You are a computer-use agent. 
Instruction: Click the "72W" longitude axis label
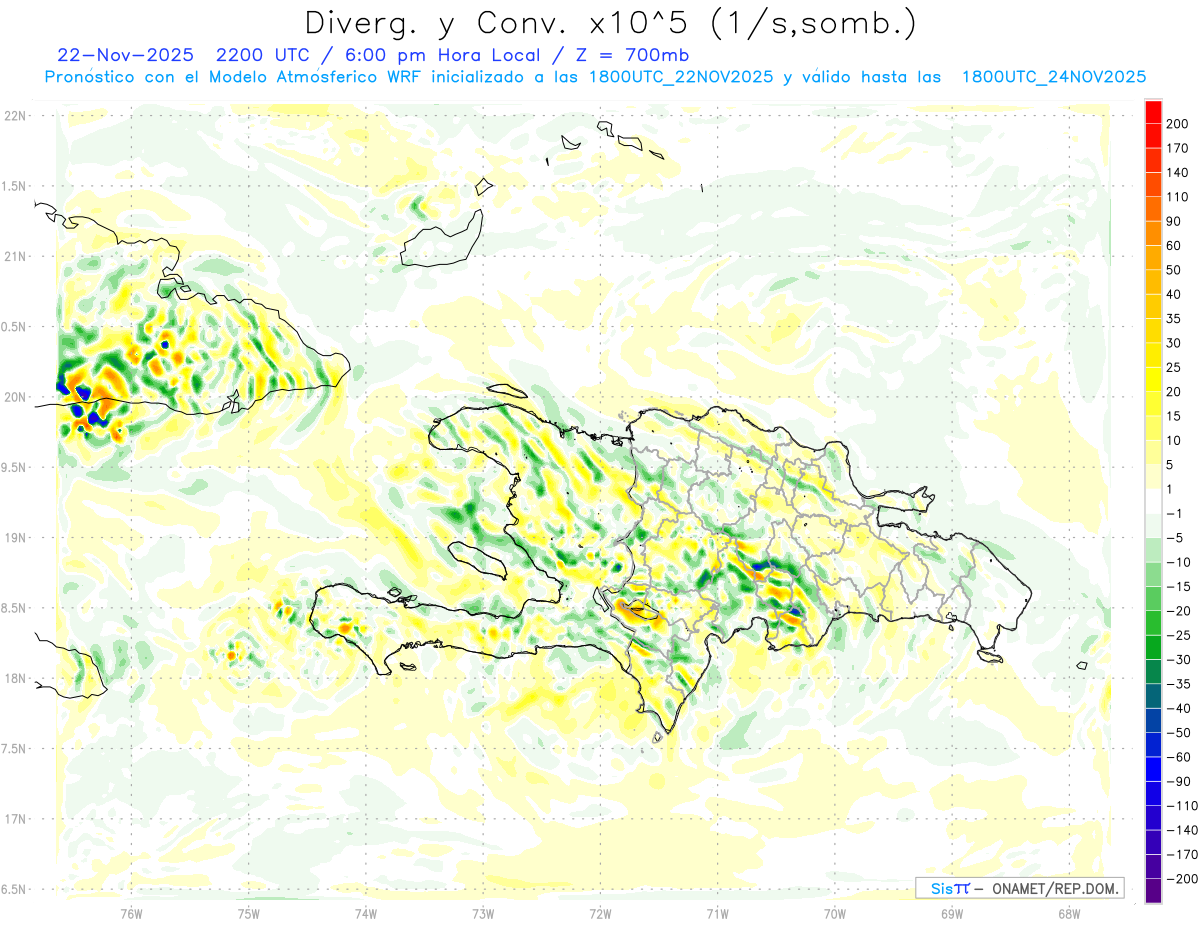pos(600,913)
